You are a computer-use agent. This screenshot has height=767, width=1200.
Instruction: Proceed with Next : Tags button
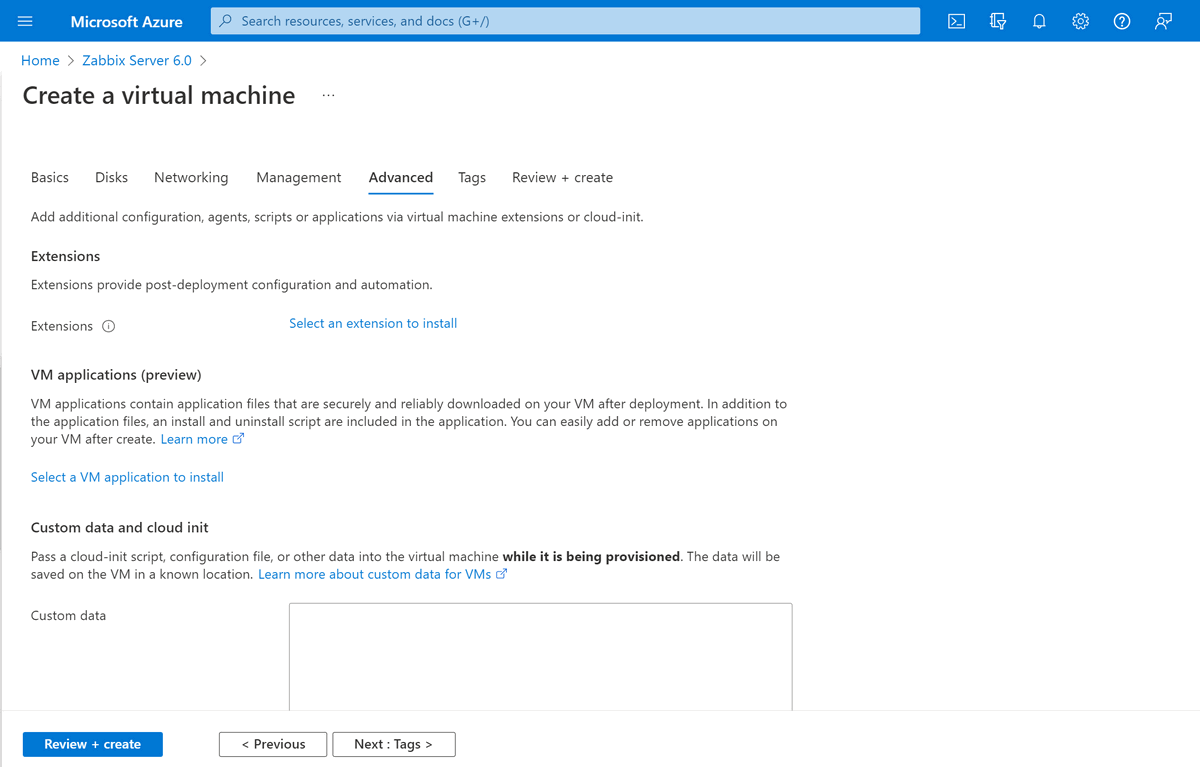click(x=394, y=744)
